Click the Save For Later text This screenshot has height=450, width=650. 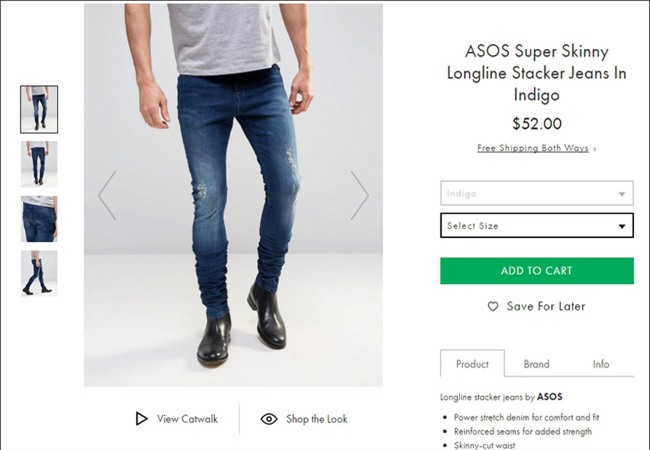[x=546, y=307]
